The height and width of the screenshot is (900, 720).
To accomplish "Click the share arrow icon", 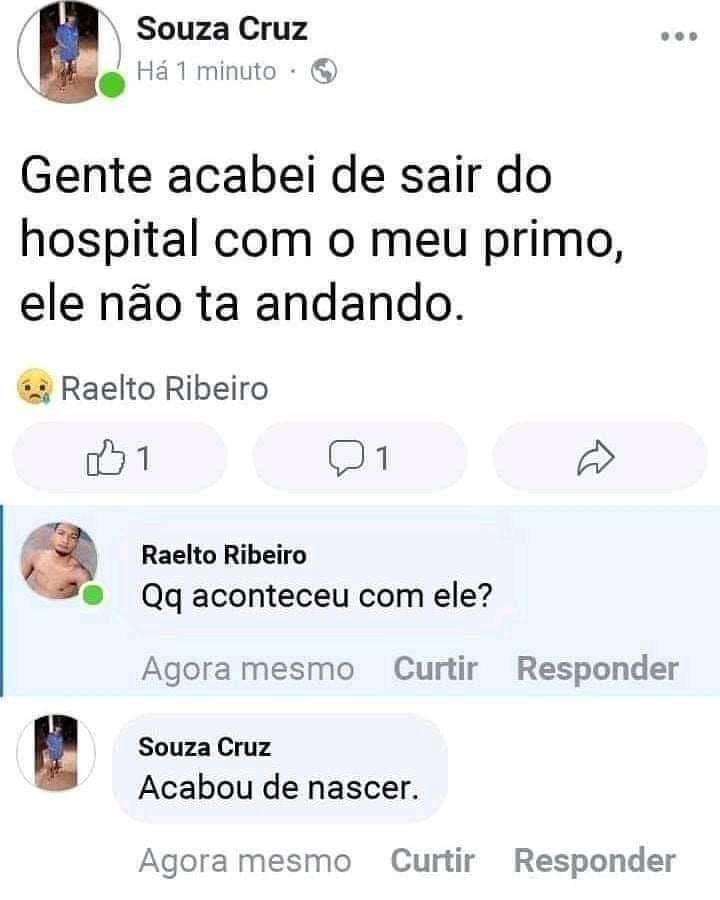I will tap(594, 458).
